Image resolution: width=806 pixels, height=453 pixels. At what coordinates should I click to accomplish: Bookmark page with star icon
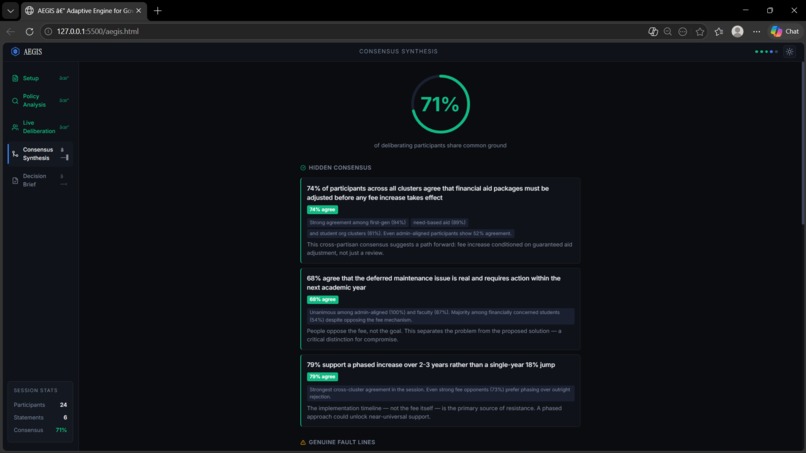(700, 31)
